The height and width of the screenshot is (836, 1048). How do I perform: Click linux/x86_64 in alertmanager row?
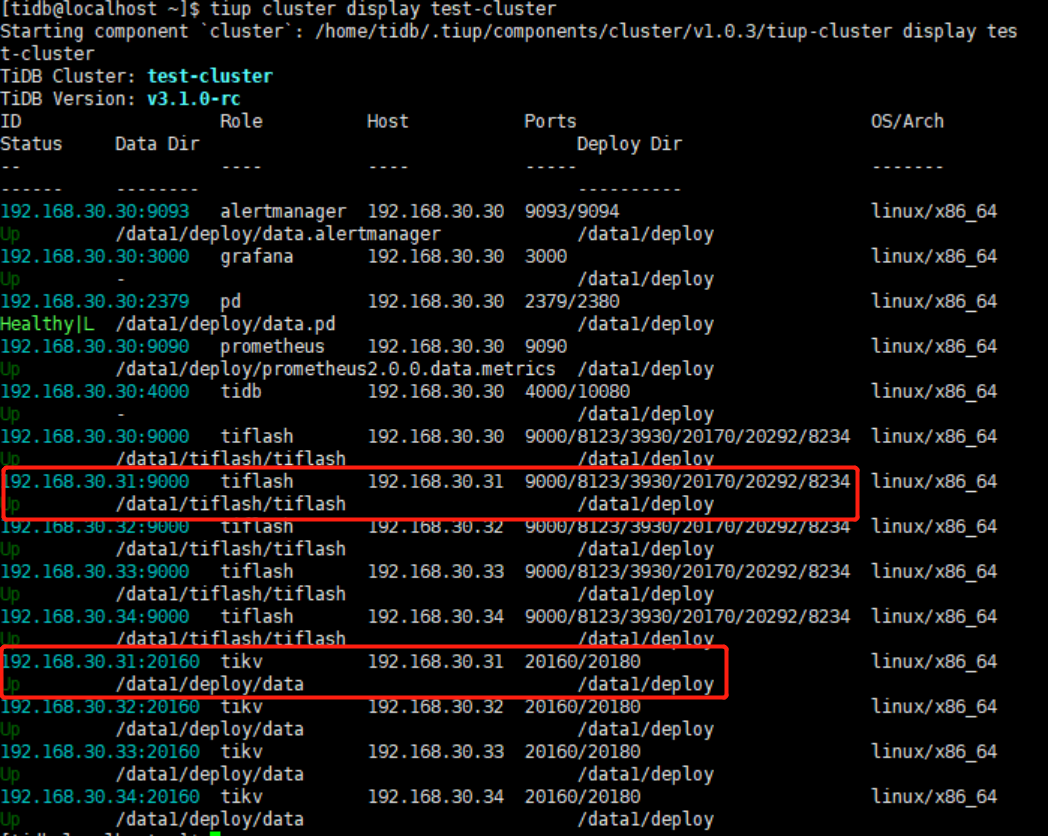tap(934, 211)
